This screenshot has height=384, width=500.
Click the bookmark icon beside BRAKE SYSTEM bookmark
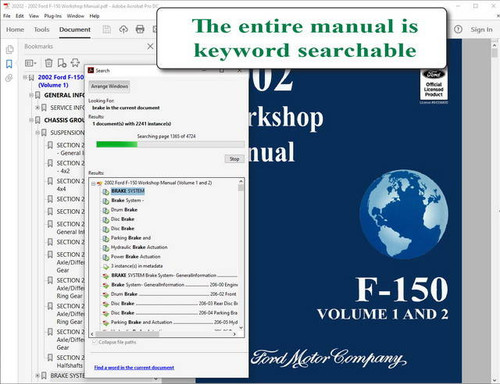[x=44, y=376]
